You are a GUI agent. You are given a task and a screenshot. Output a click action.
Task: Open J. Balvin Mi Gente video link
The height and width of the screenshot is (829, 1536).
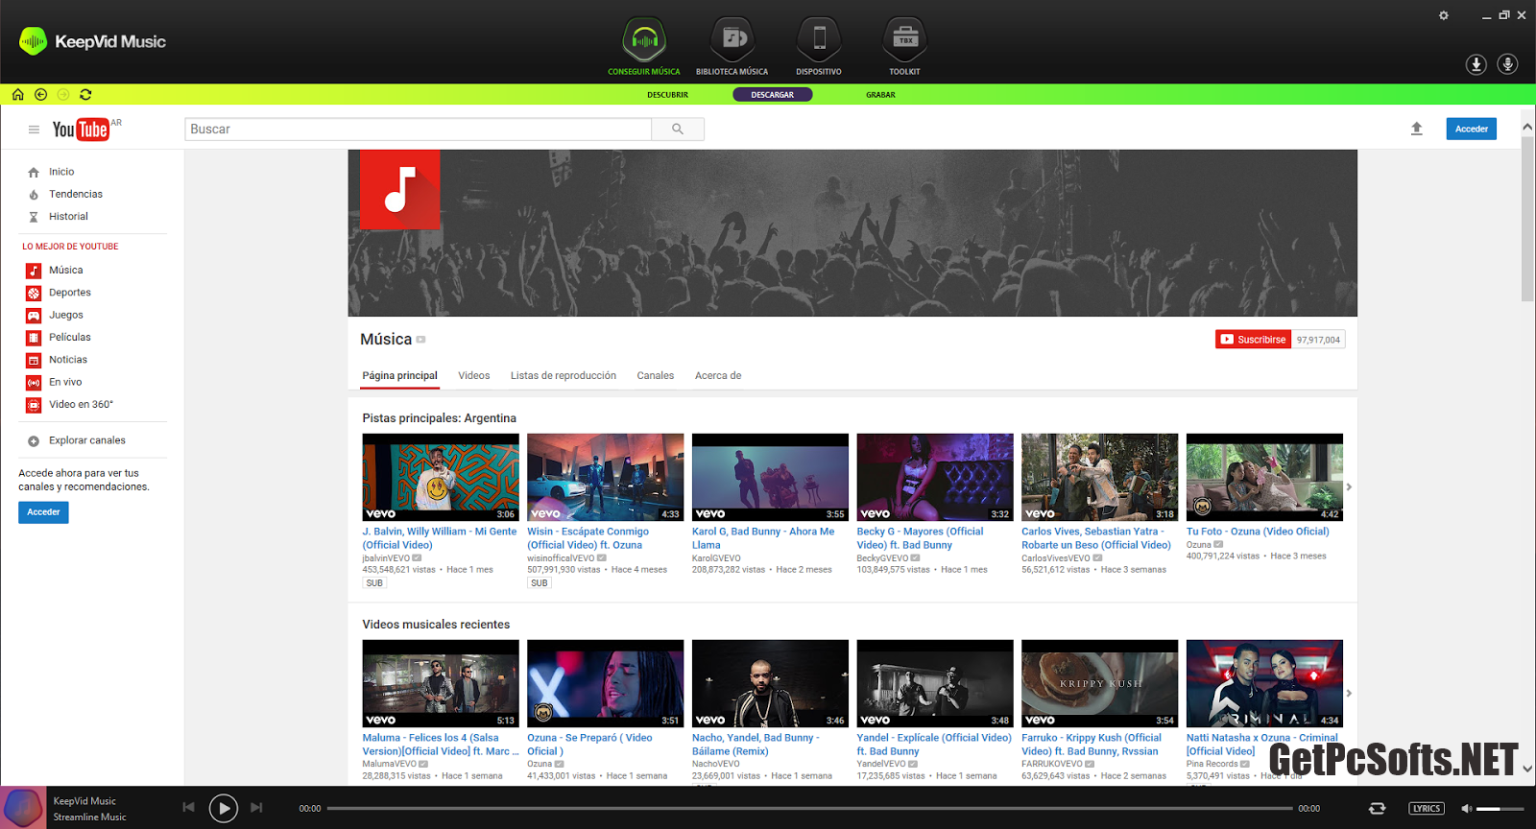coord(440,538)
